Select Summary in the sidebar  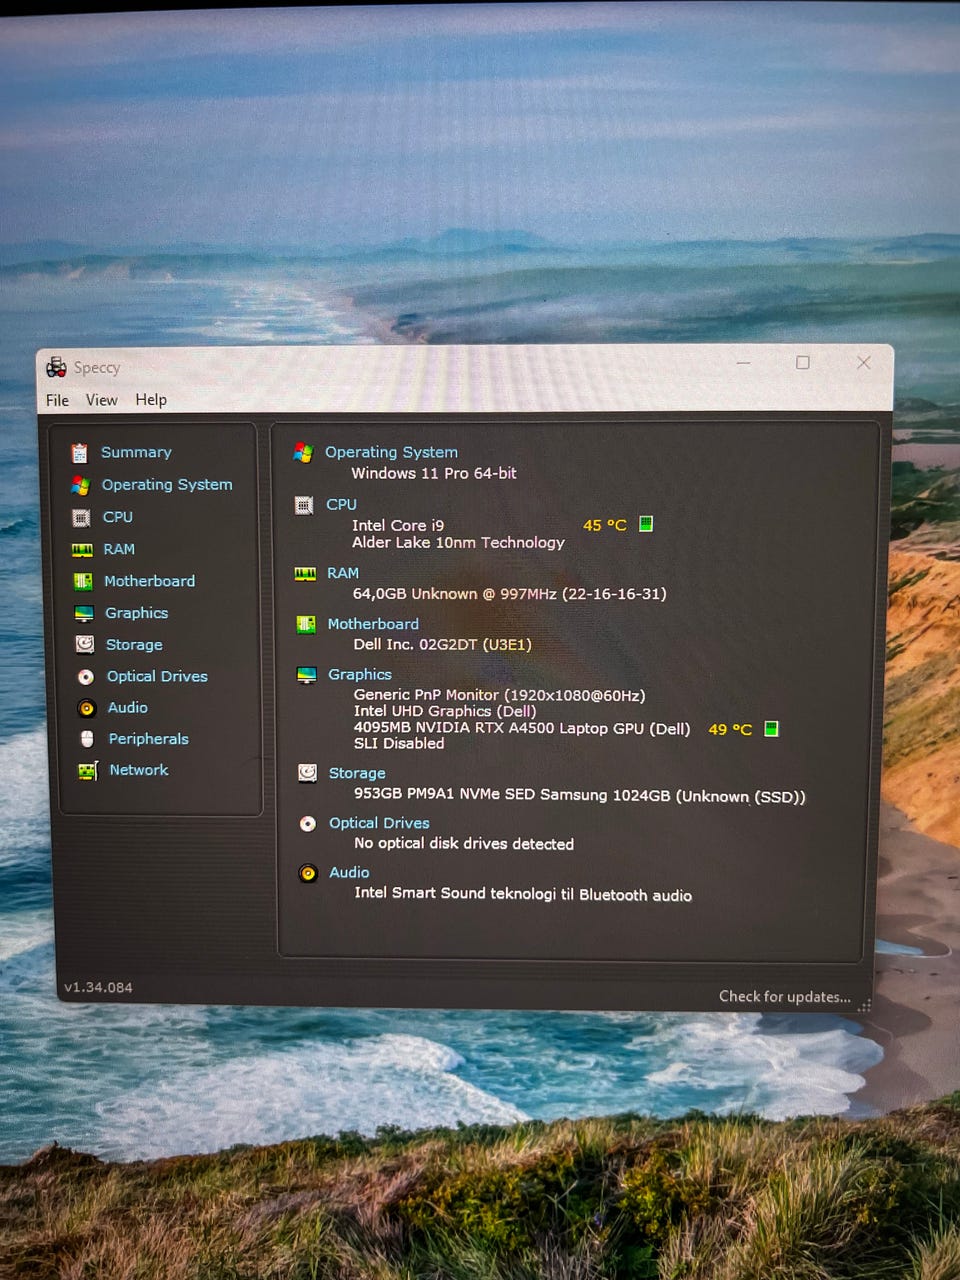(136, 452)
